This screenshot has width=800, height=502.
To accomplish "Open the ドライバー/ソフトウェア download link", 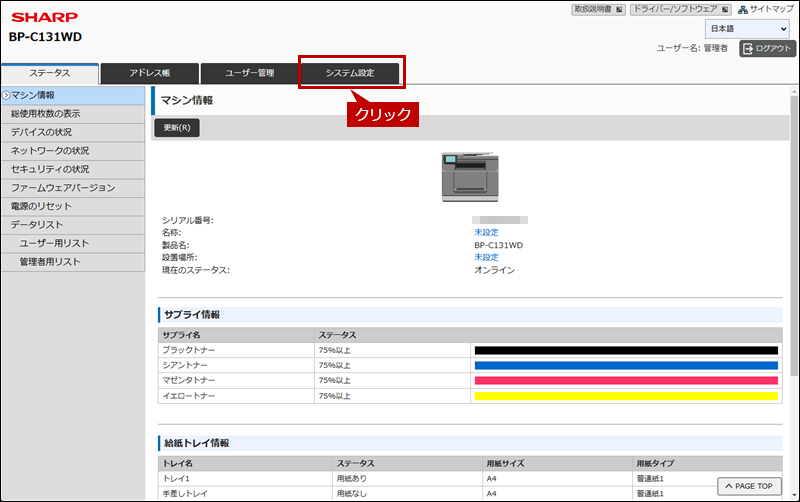I will tap(680, 9).
